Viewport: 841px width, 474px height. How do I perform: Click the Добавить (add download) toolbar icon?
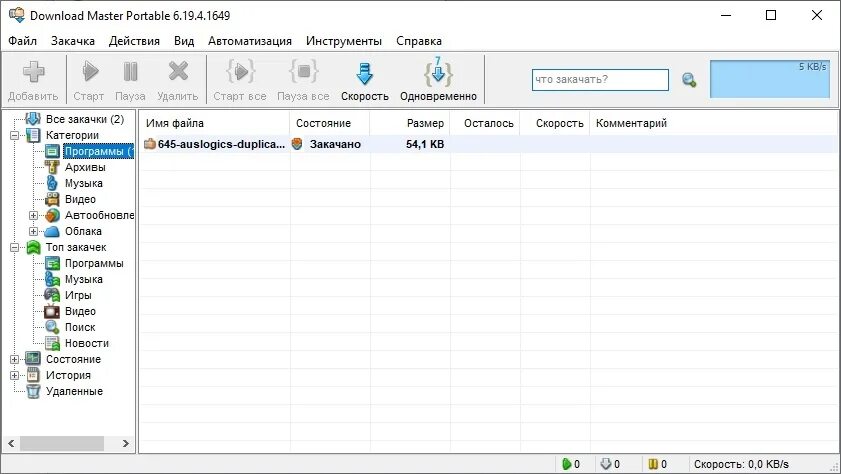click(x=33, y=72)
